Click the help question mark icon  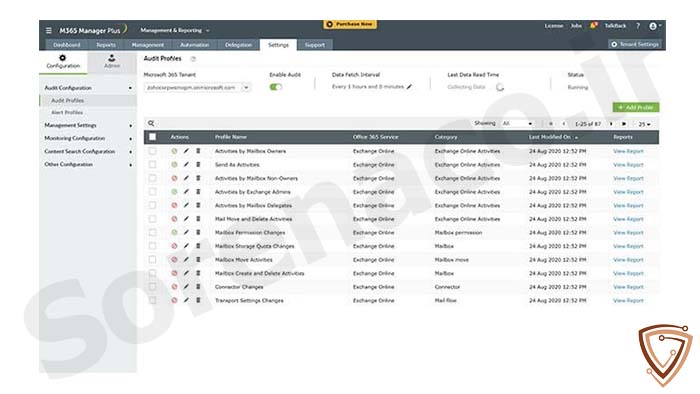638,26
